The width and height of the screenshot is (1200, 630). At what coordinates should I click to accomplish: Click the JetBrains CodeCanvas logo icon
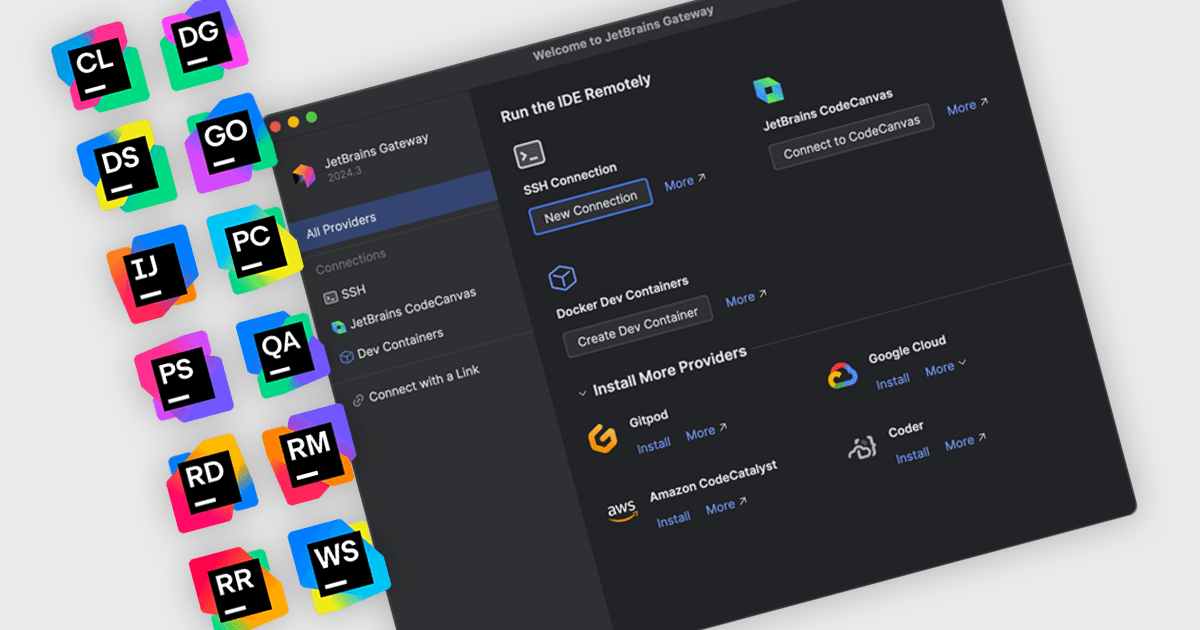point(768,90)
